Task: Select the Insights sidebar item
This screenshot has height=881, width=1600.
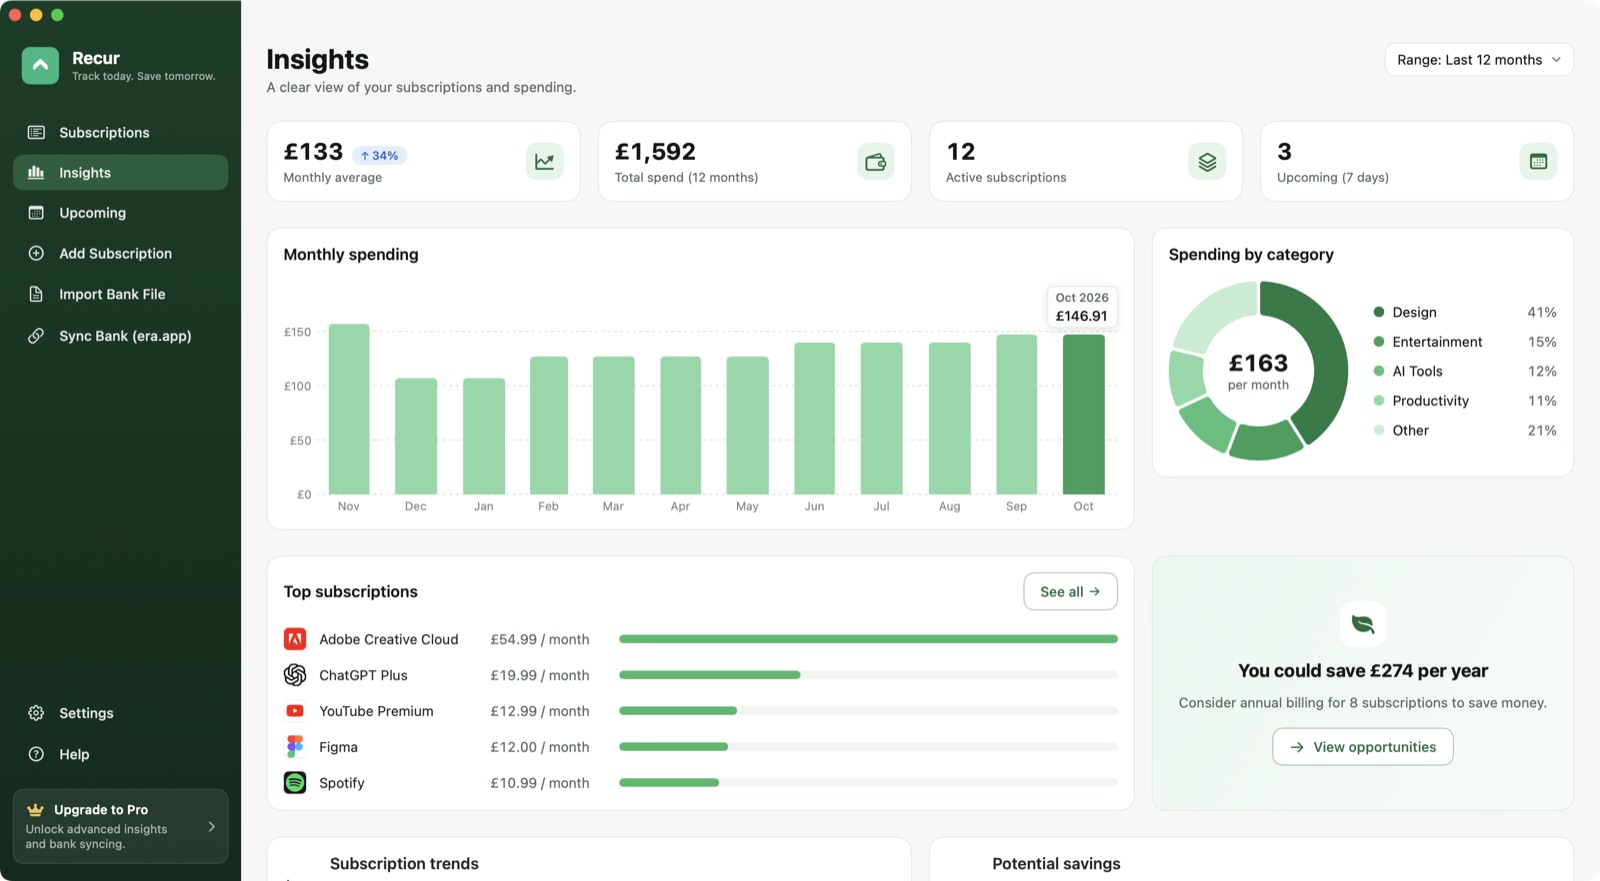Action: pos(120,172)
